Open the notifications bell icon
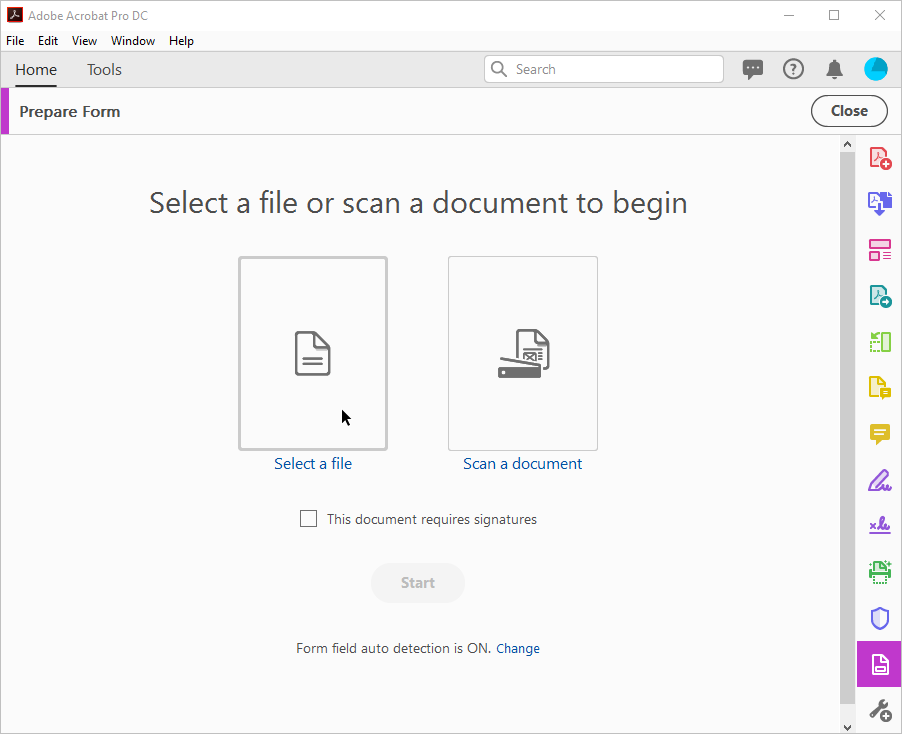Screen dimensions: 902x734 (834, 70)
